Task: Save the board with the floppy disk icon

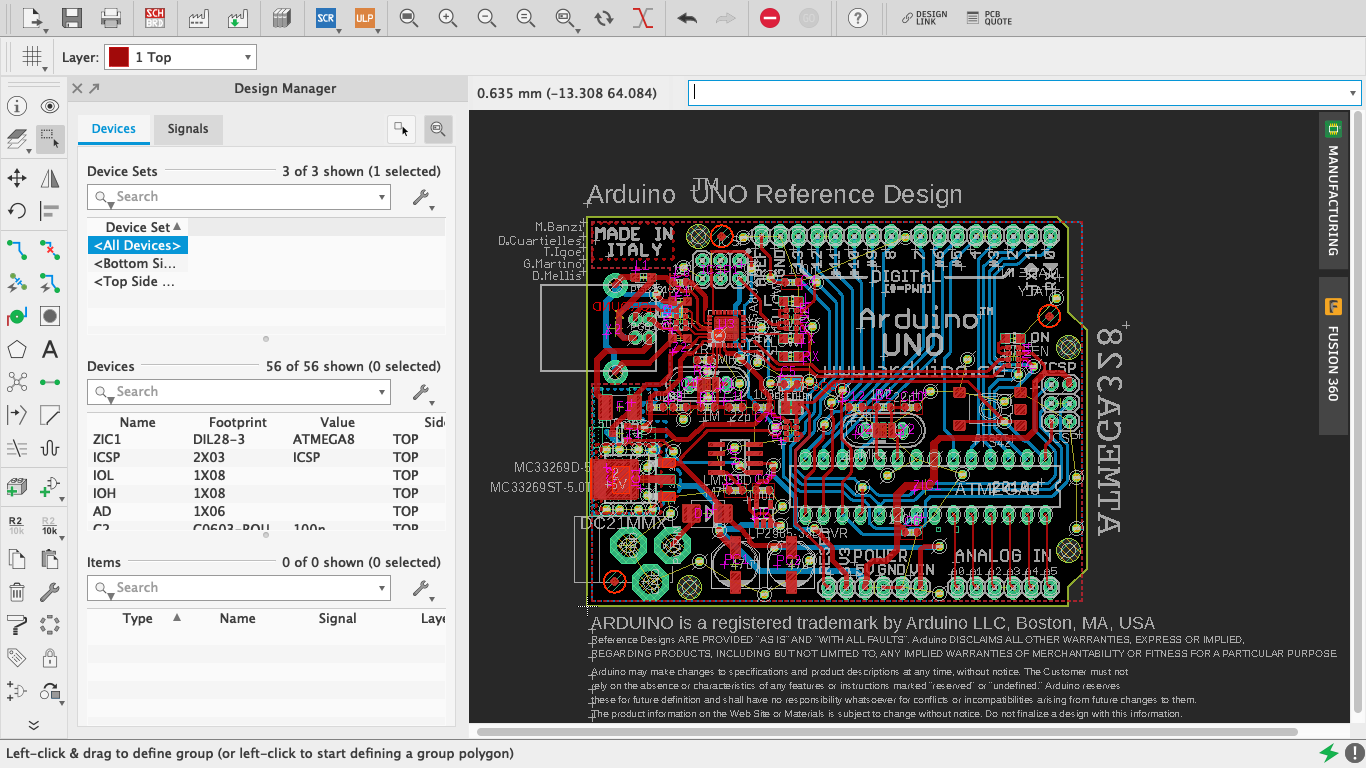Action: [71, 18]
